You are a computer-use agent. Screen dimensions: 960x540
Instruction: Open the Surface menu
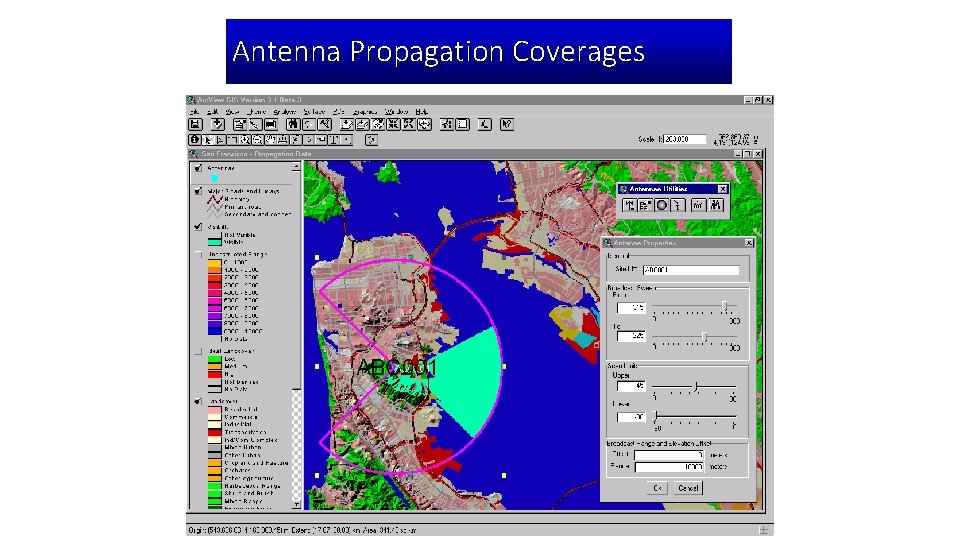(314, 112)
